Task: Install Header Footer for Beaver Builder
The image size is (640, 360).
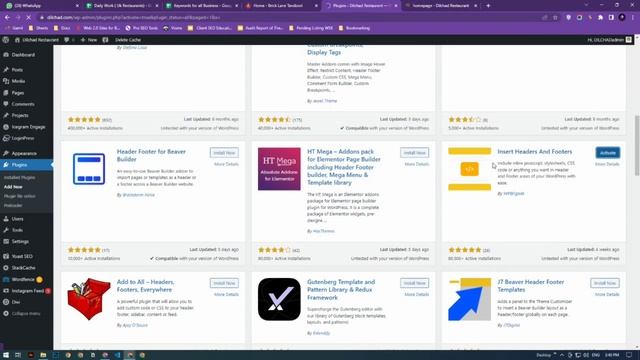Action: (224, 153)
